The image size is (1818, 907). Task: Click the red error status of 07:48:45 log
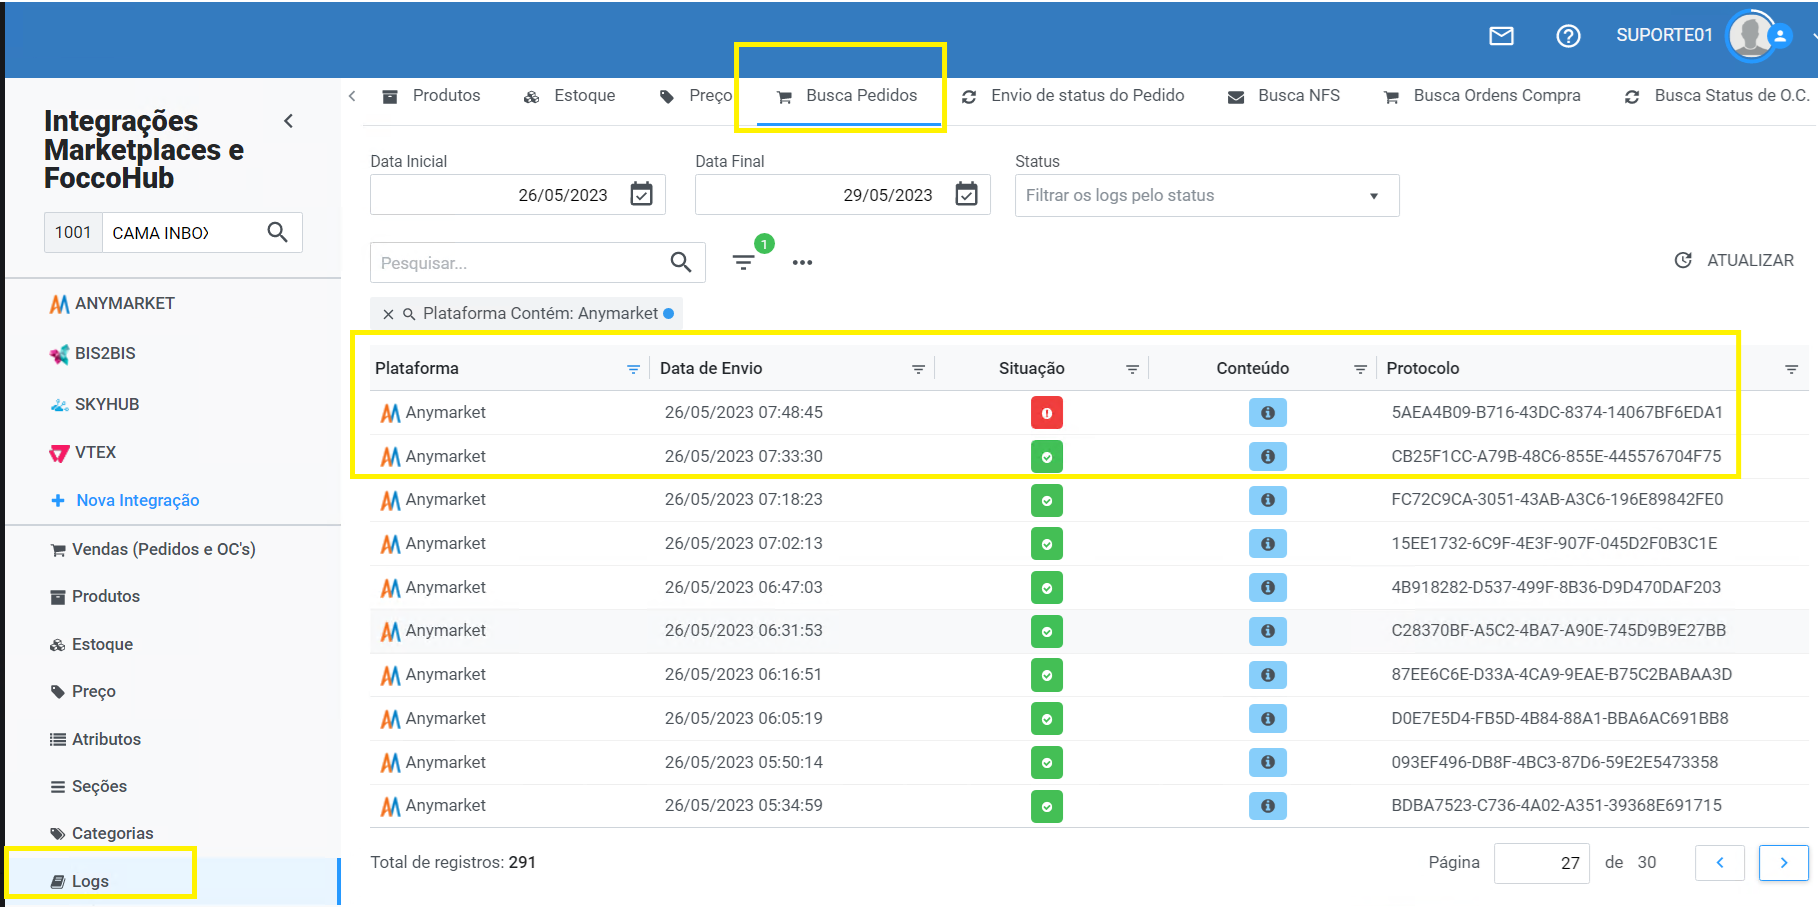pos(1047,412)
